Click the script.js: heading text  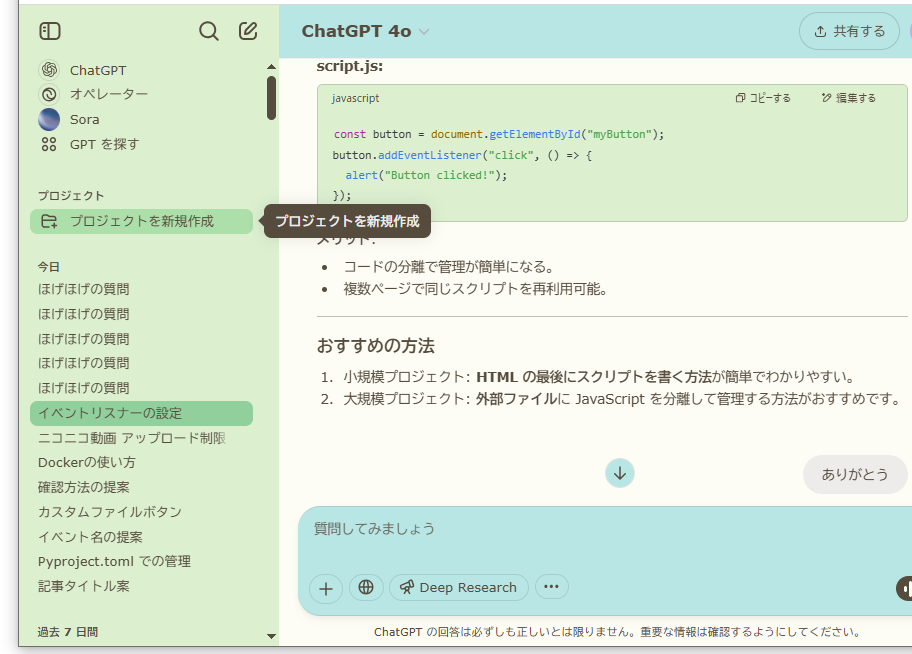pos(350,66)
